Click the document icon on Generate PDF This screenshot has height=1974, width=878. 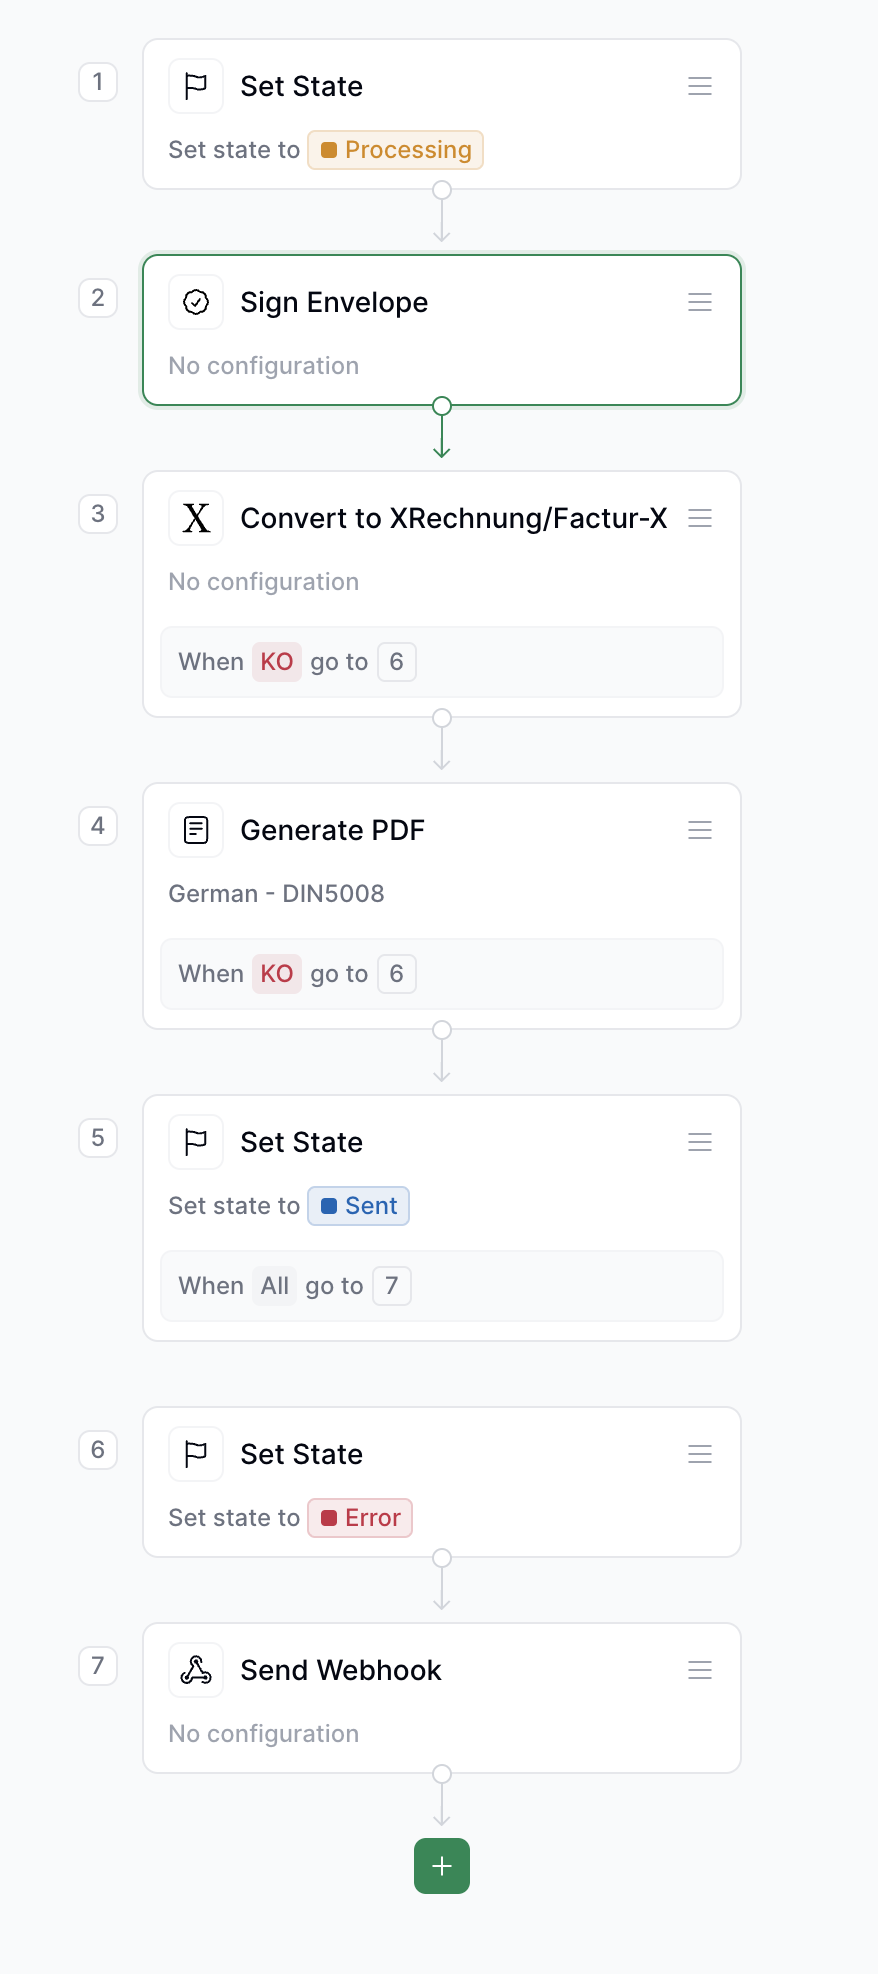coord(195,830)
